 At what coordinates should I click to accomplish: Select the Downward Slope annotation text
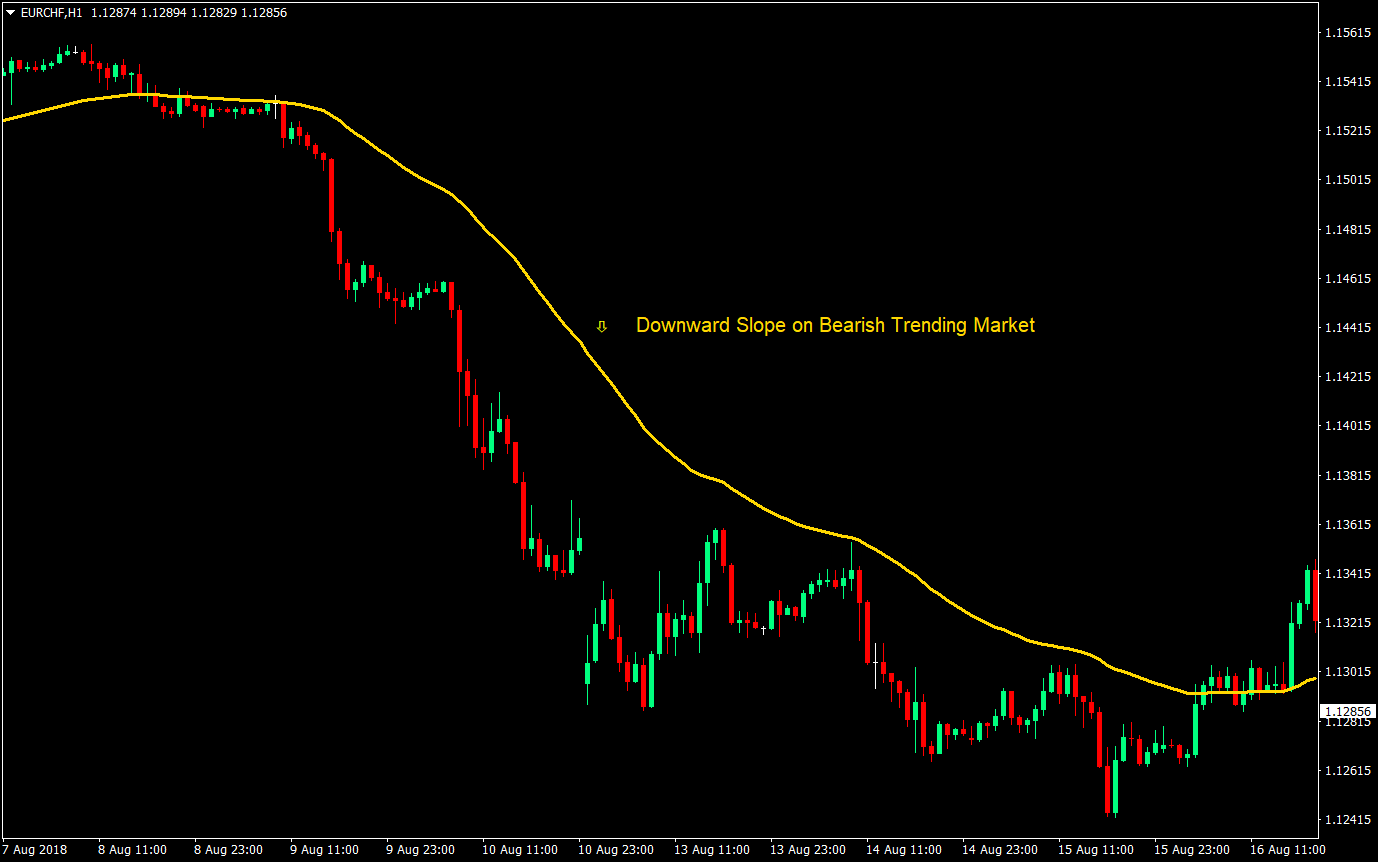[x=836, y=325]
